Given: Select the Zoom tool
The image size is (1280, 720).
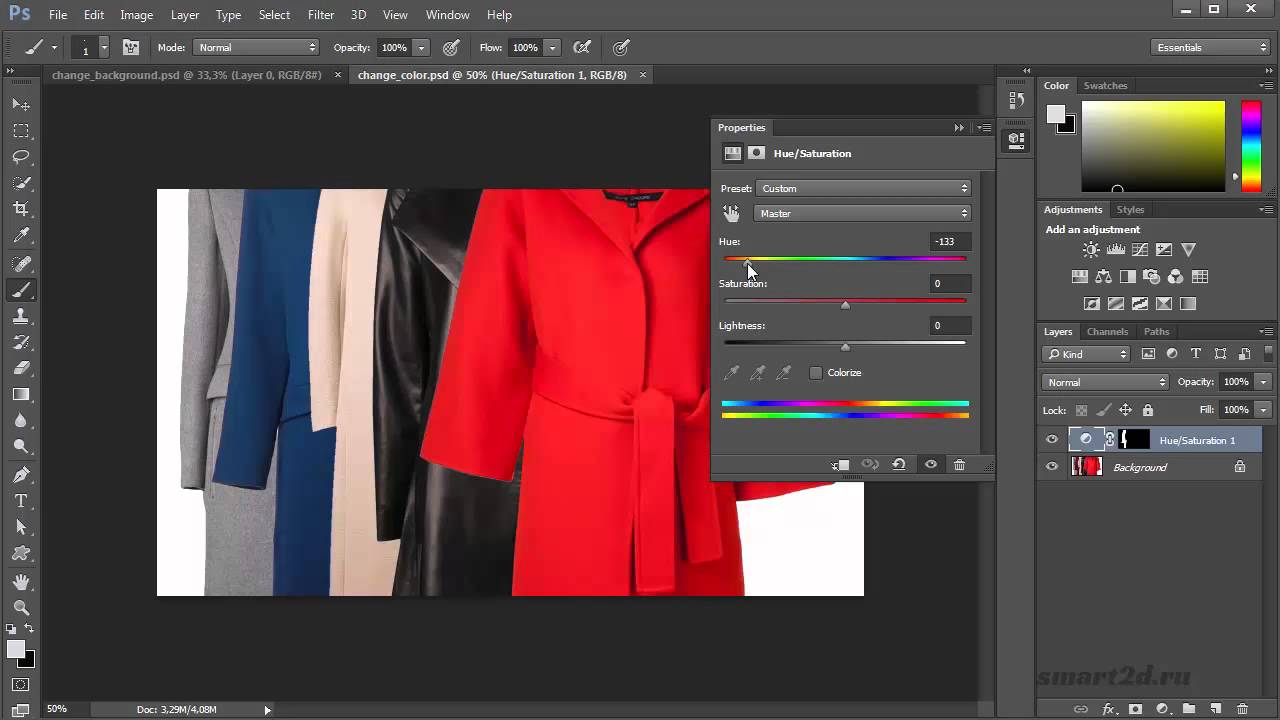Looking at the screenshot, I should coord(21,608).
